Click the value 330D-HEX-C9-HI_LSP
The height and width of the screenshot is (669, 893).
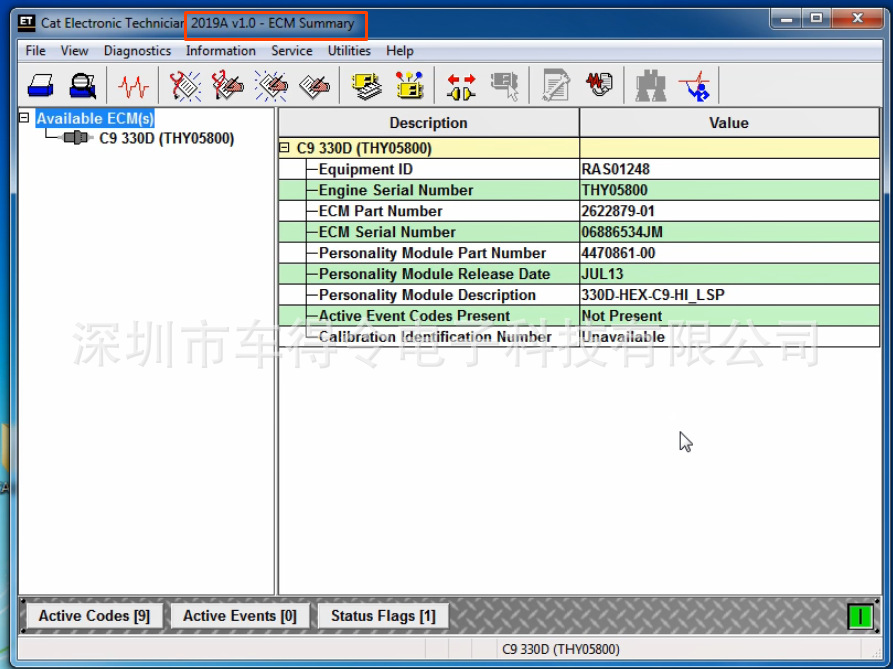pos(653,295)
